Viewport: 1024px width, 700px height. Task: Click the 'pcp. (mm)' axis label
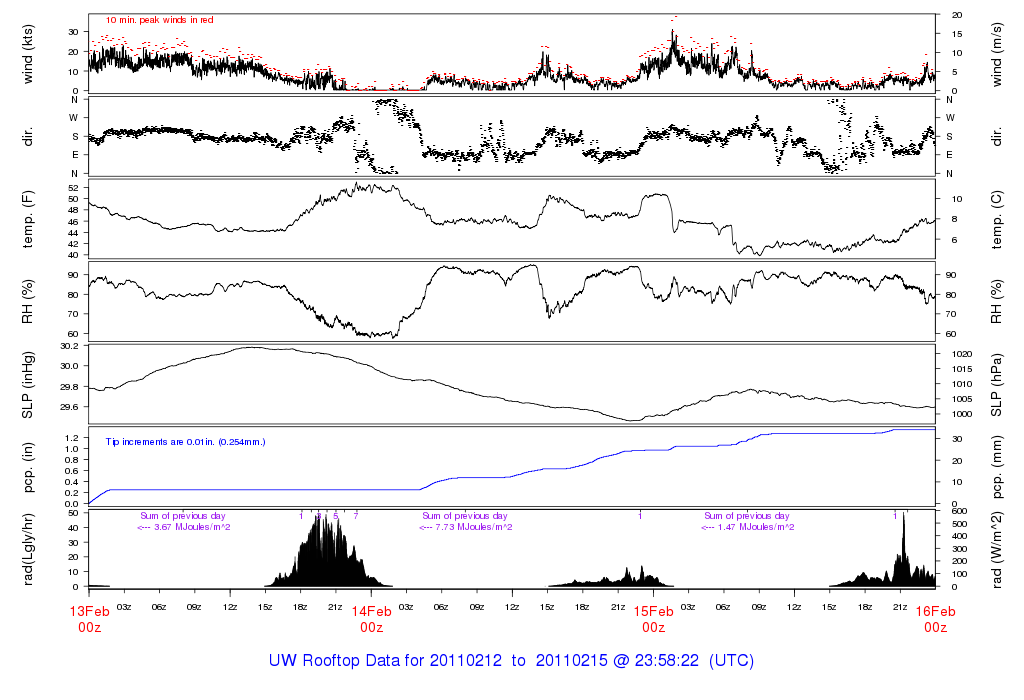click(996, 468)
